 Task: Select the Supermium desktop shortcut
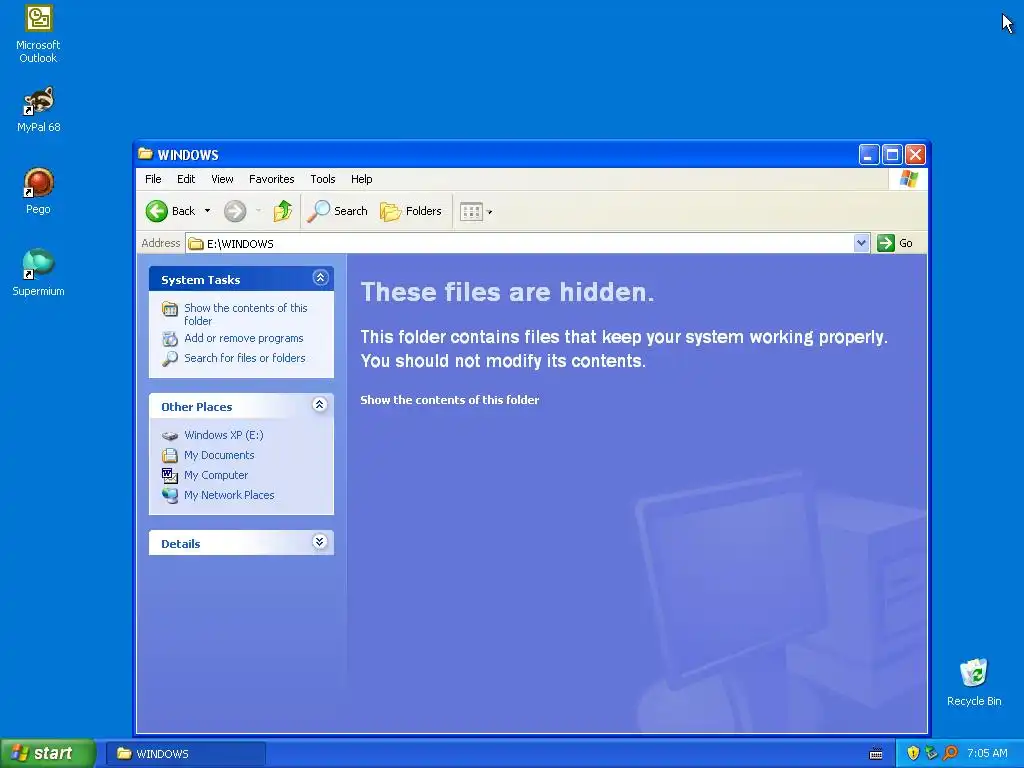[x=39, y=273]
